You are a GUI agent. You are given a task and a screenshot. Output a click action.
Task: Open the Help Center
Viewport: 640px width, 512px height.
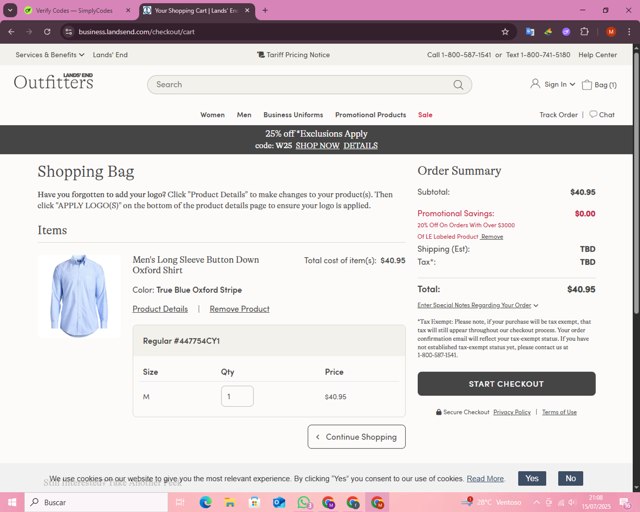pyautogui.click(x=597, y=55)
